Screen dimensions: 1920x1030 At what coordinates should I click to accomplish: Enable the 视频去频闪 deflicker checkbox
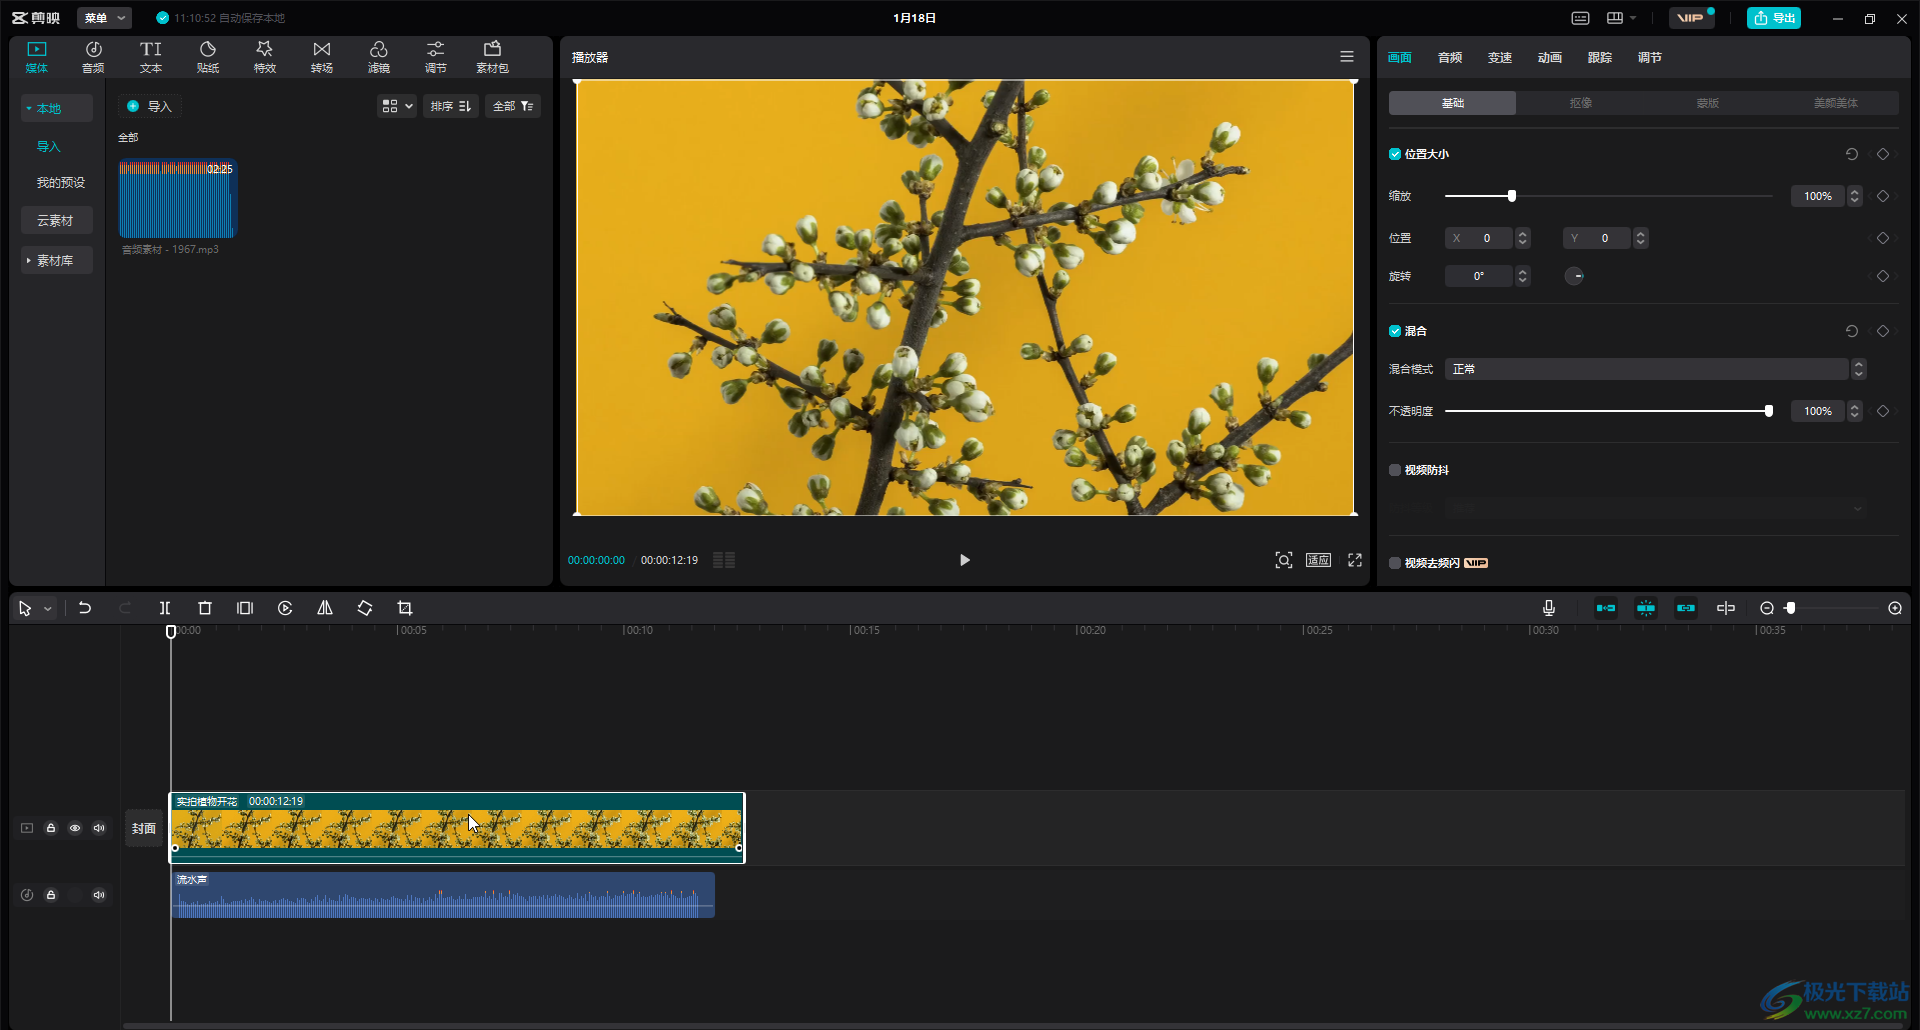(1395, 563)
